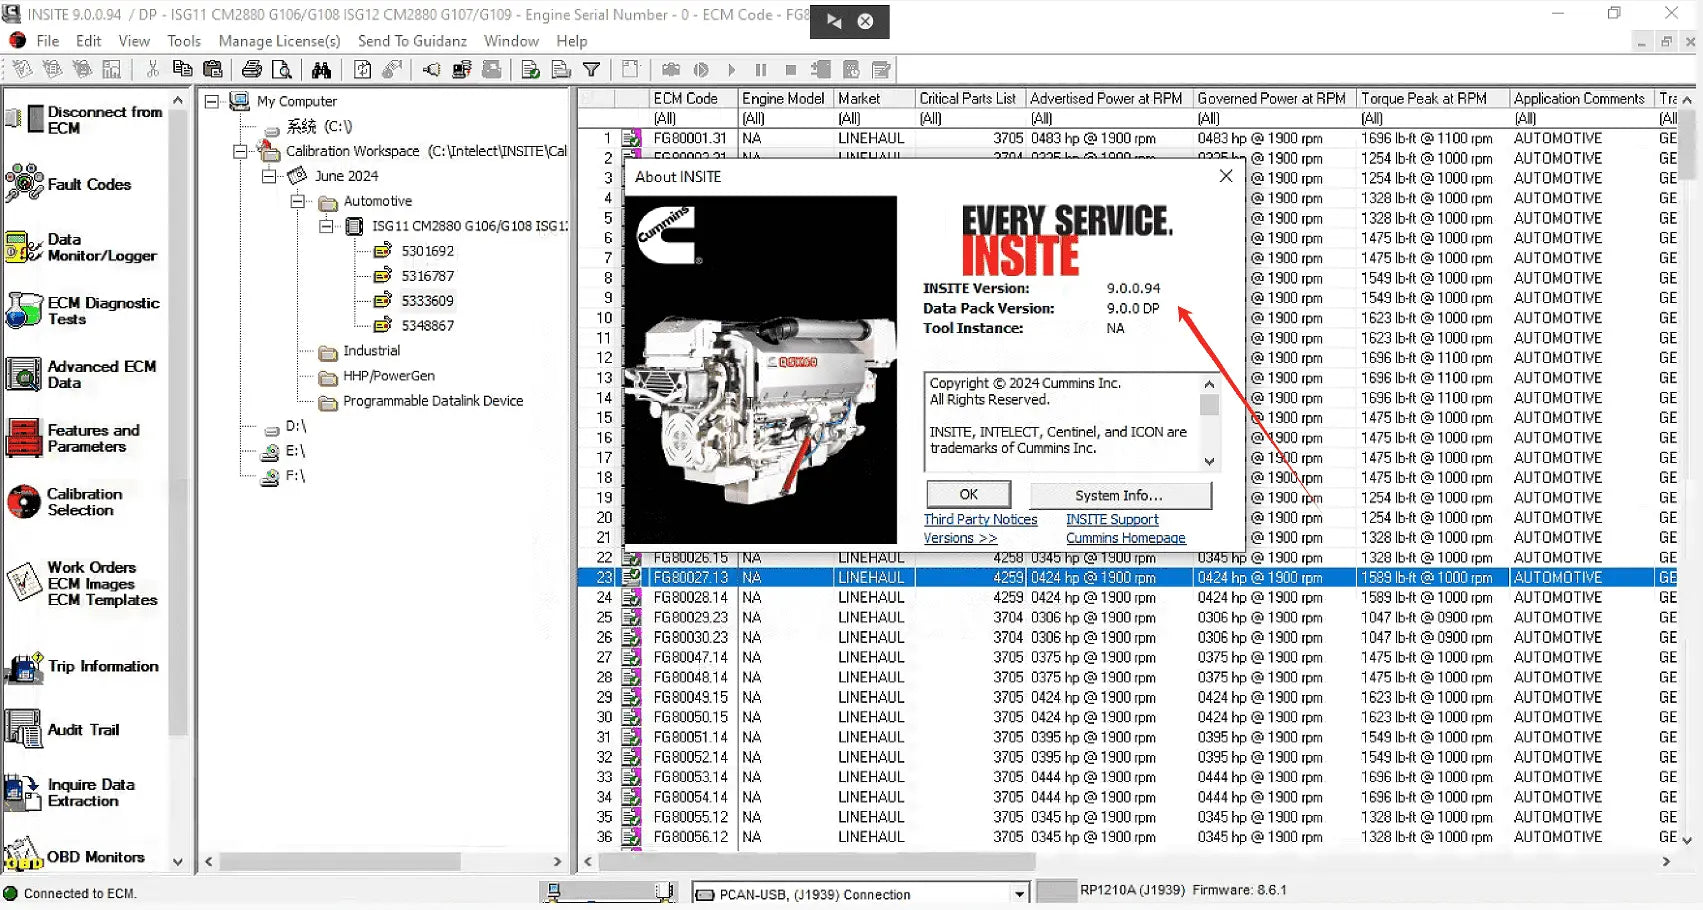Open the Tools menu
Screen dimensions: 1703x910
183,41
